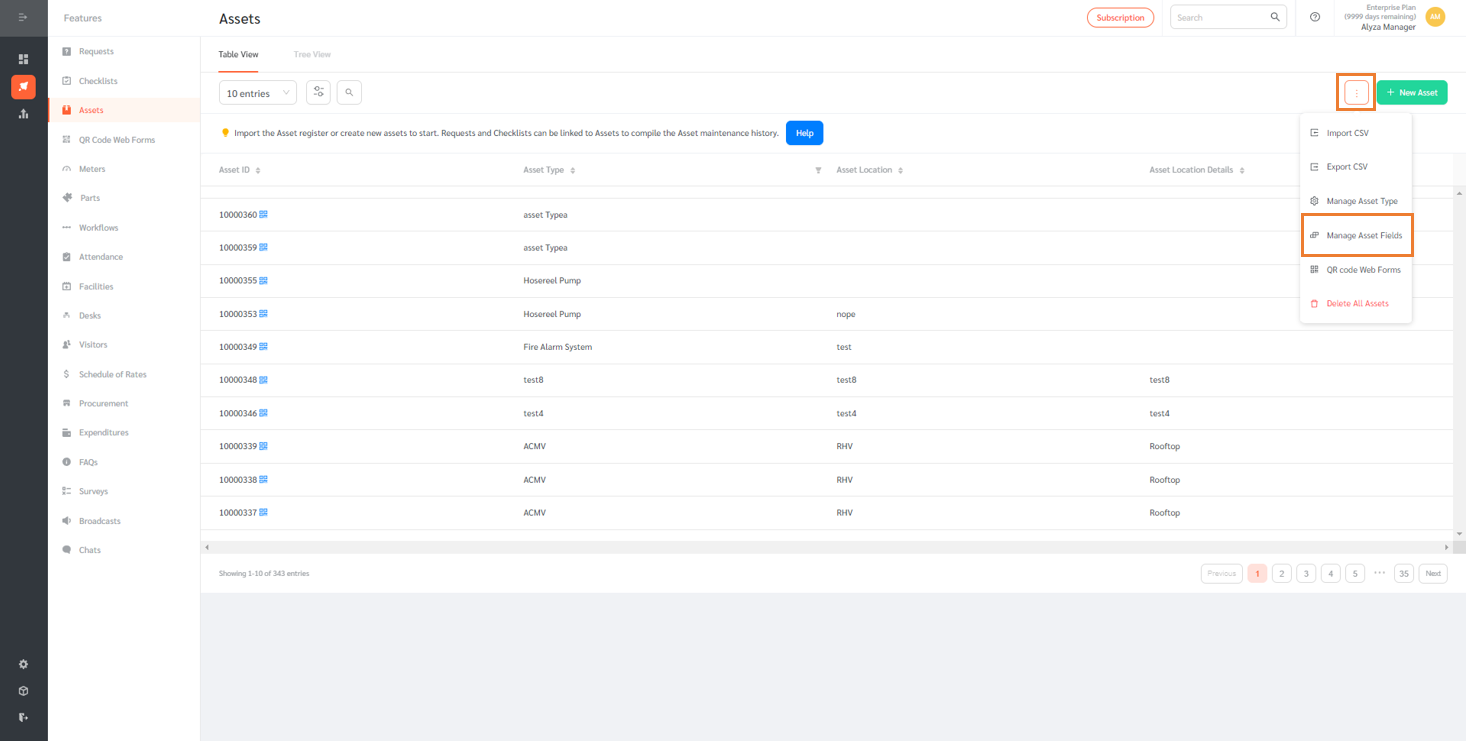1468x741 pixels.
Task: Open the filter settings icon beside entries selector
Action: coord(318,91)
